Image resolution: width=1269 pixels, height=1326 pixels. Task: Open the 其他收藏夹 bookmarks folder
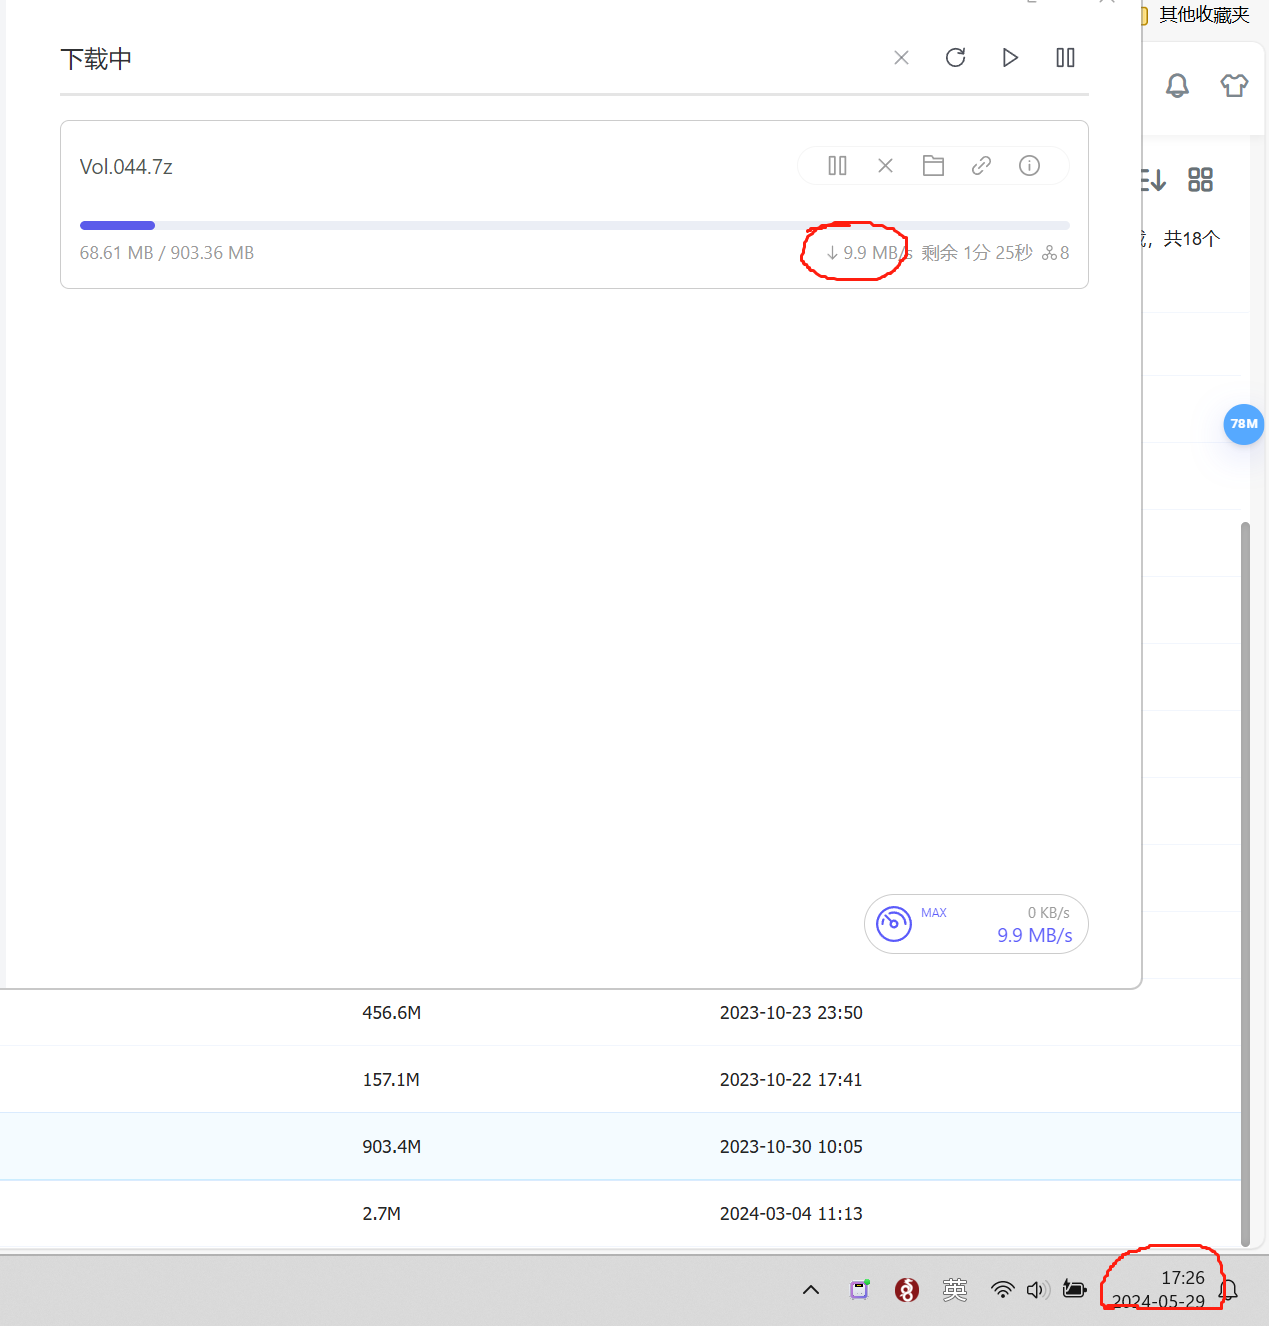1196,15
